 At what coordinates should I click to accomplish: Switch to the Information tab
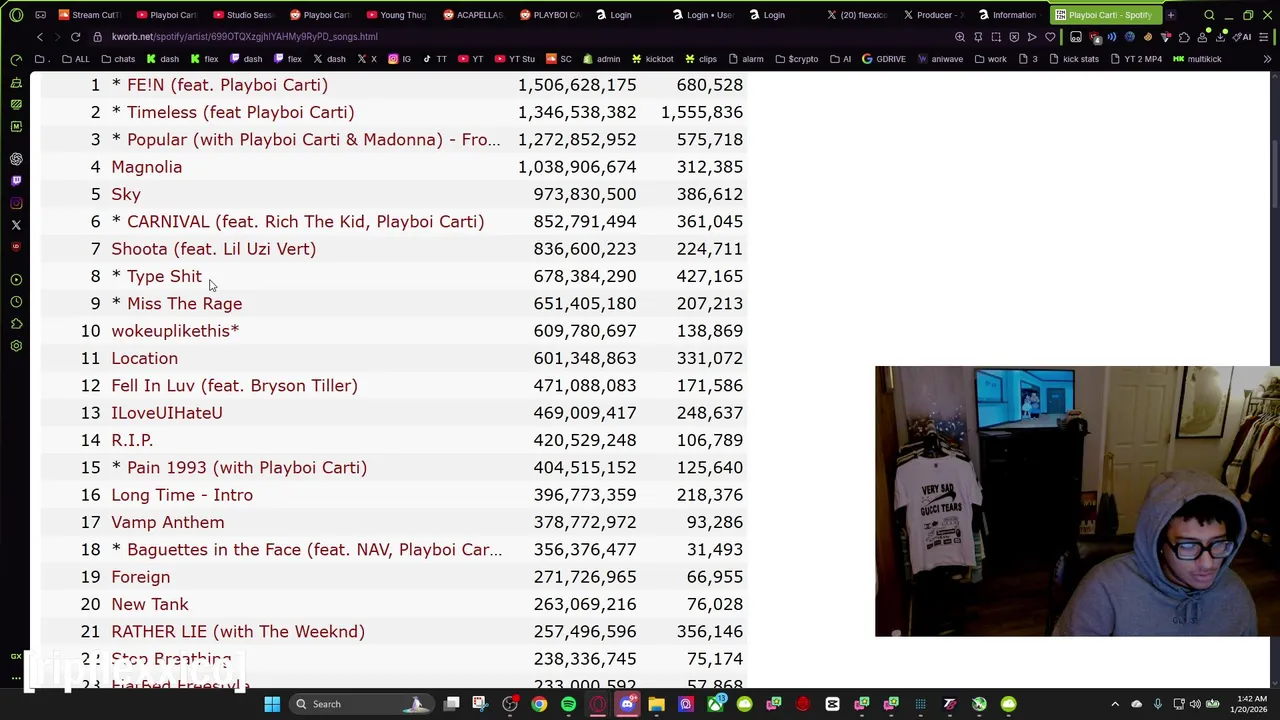(x=1010, y=15)
